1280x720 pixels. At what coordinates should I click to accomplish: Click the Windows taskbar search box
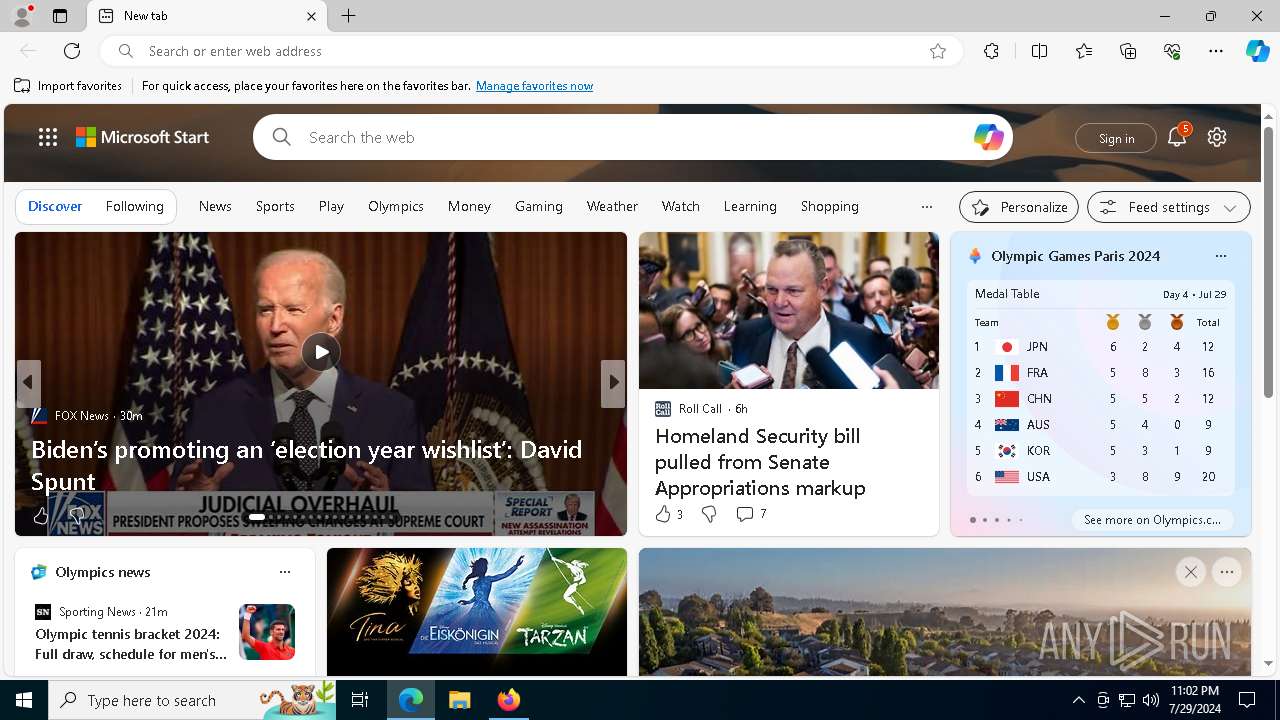tap(194, 700)
